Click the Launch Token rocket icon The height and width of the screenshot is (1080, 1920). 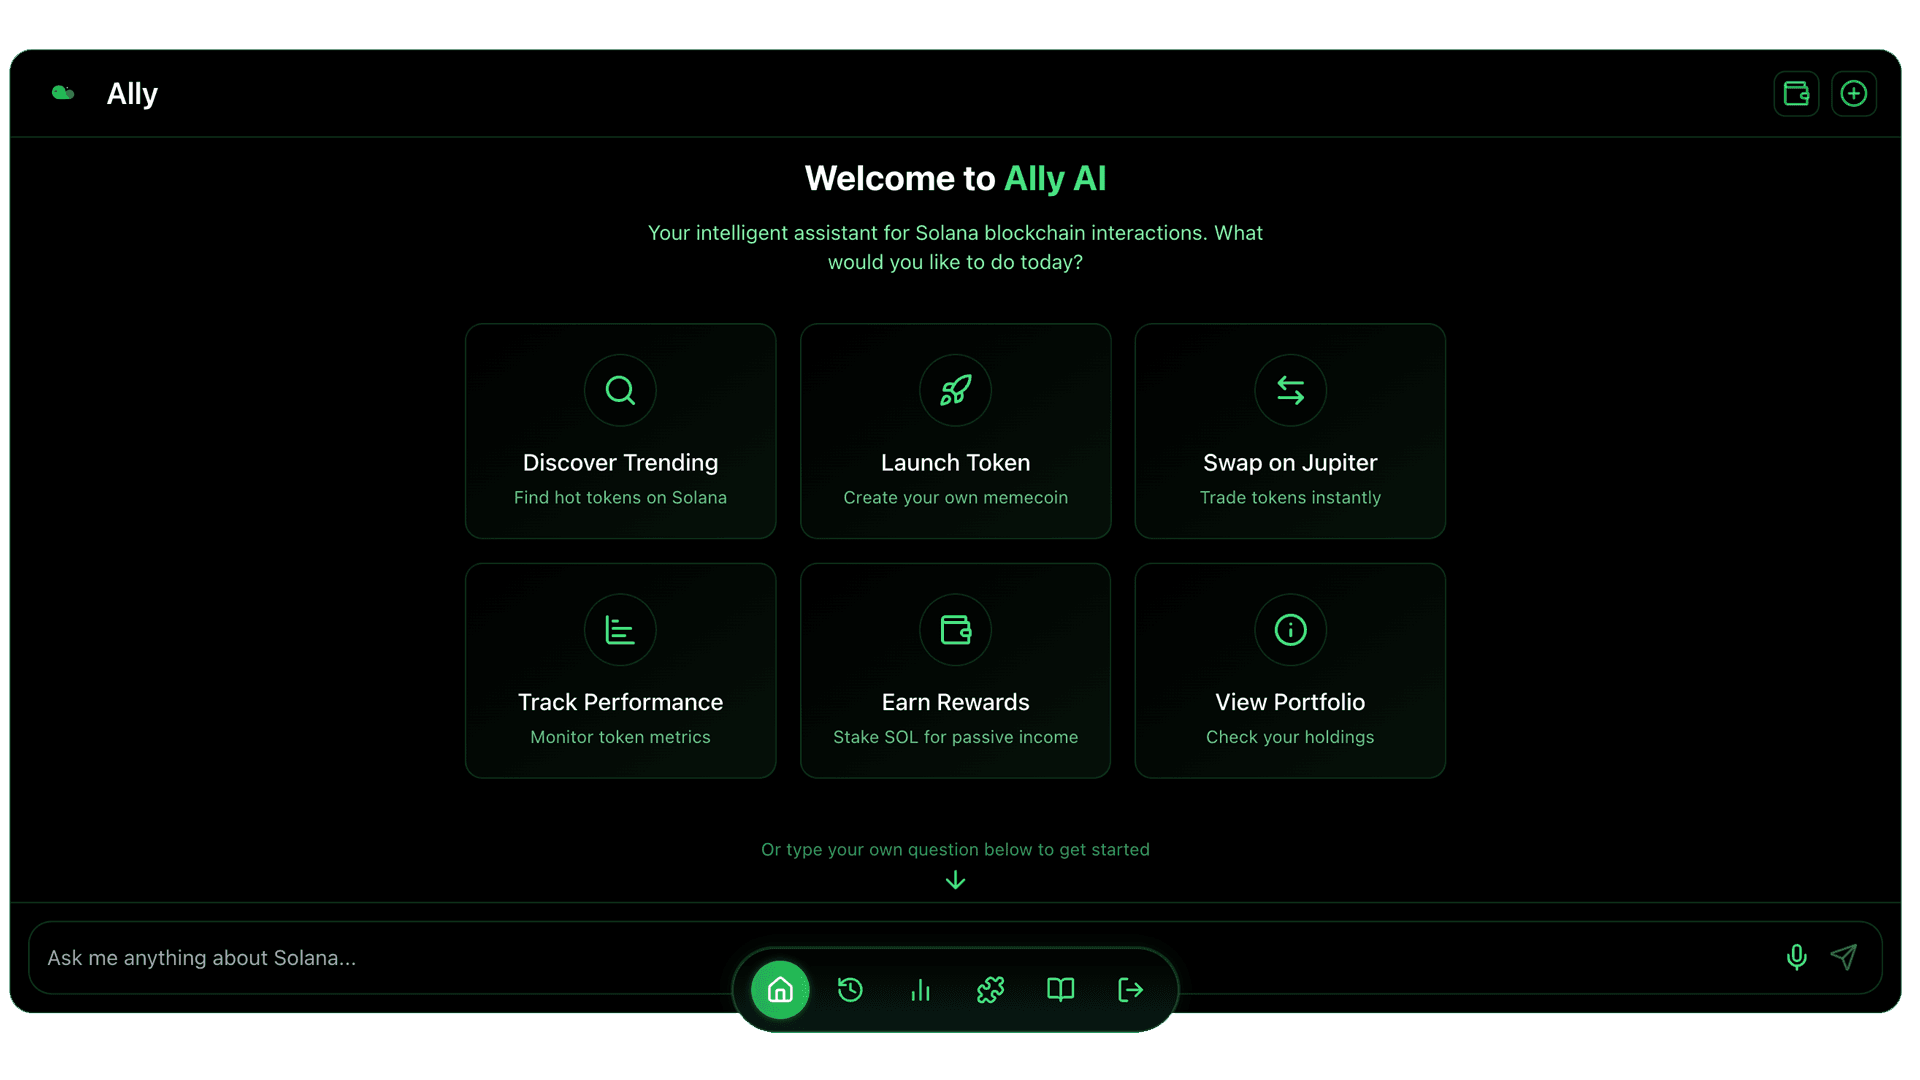[955, 390]
